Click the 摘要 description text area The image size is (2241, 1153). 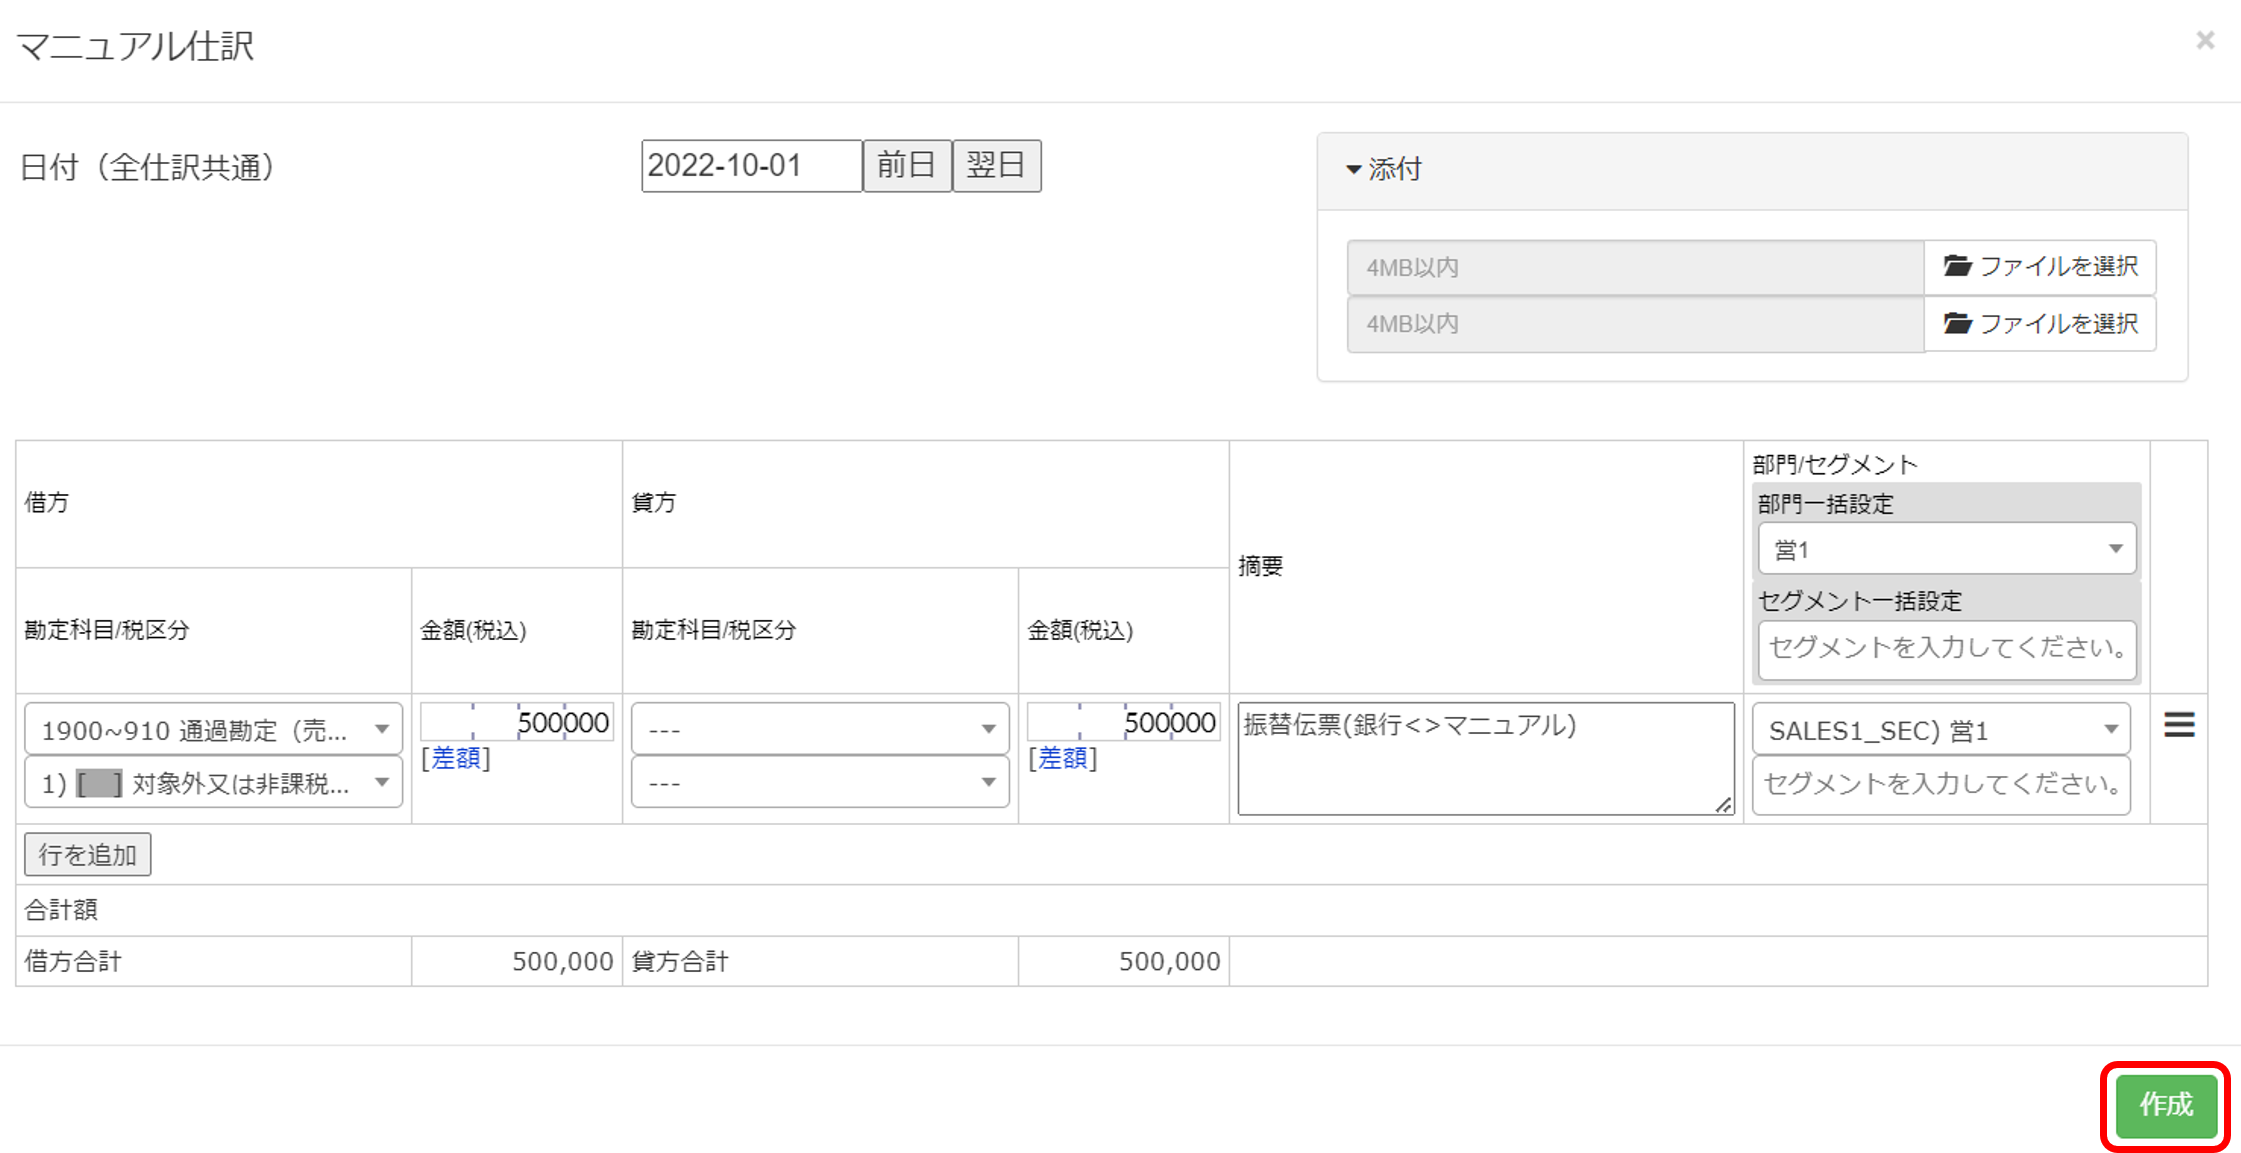pos(1484,758)
